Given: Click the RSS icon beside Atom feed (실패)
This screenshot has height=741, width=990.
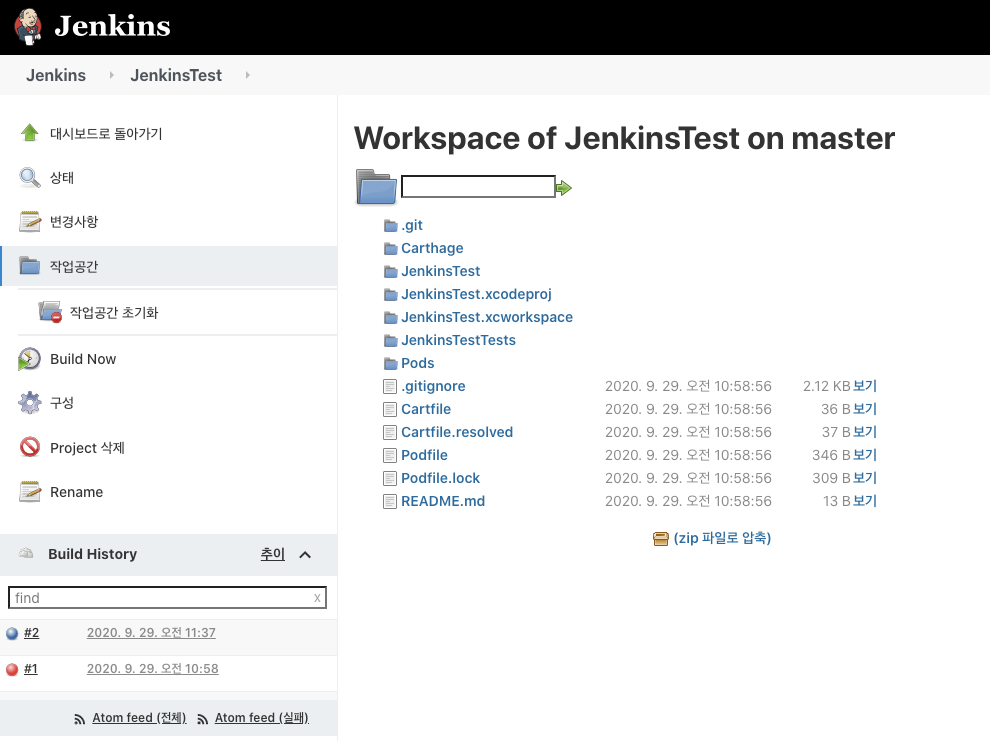Looking at the screenshot, I should 202,719.
